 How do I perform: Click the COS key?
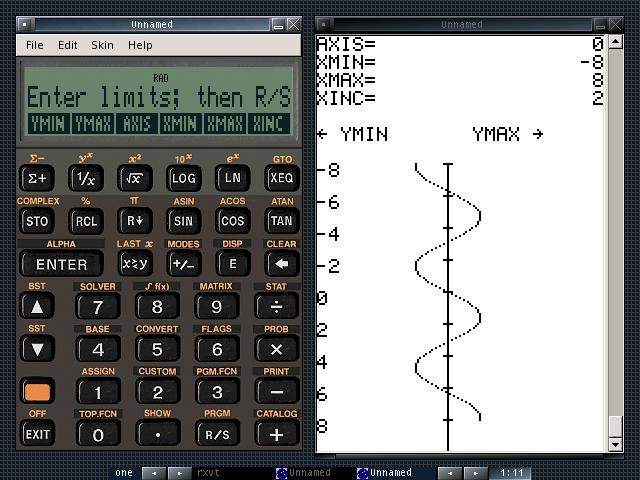(233, 221)
